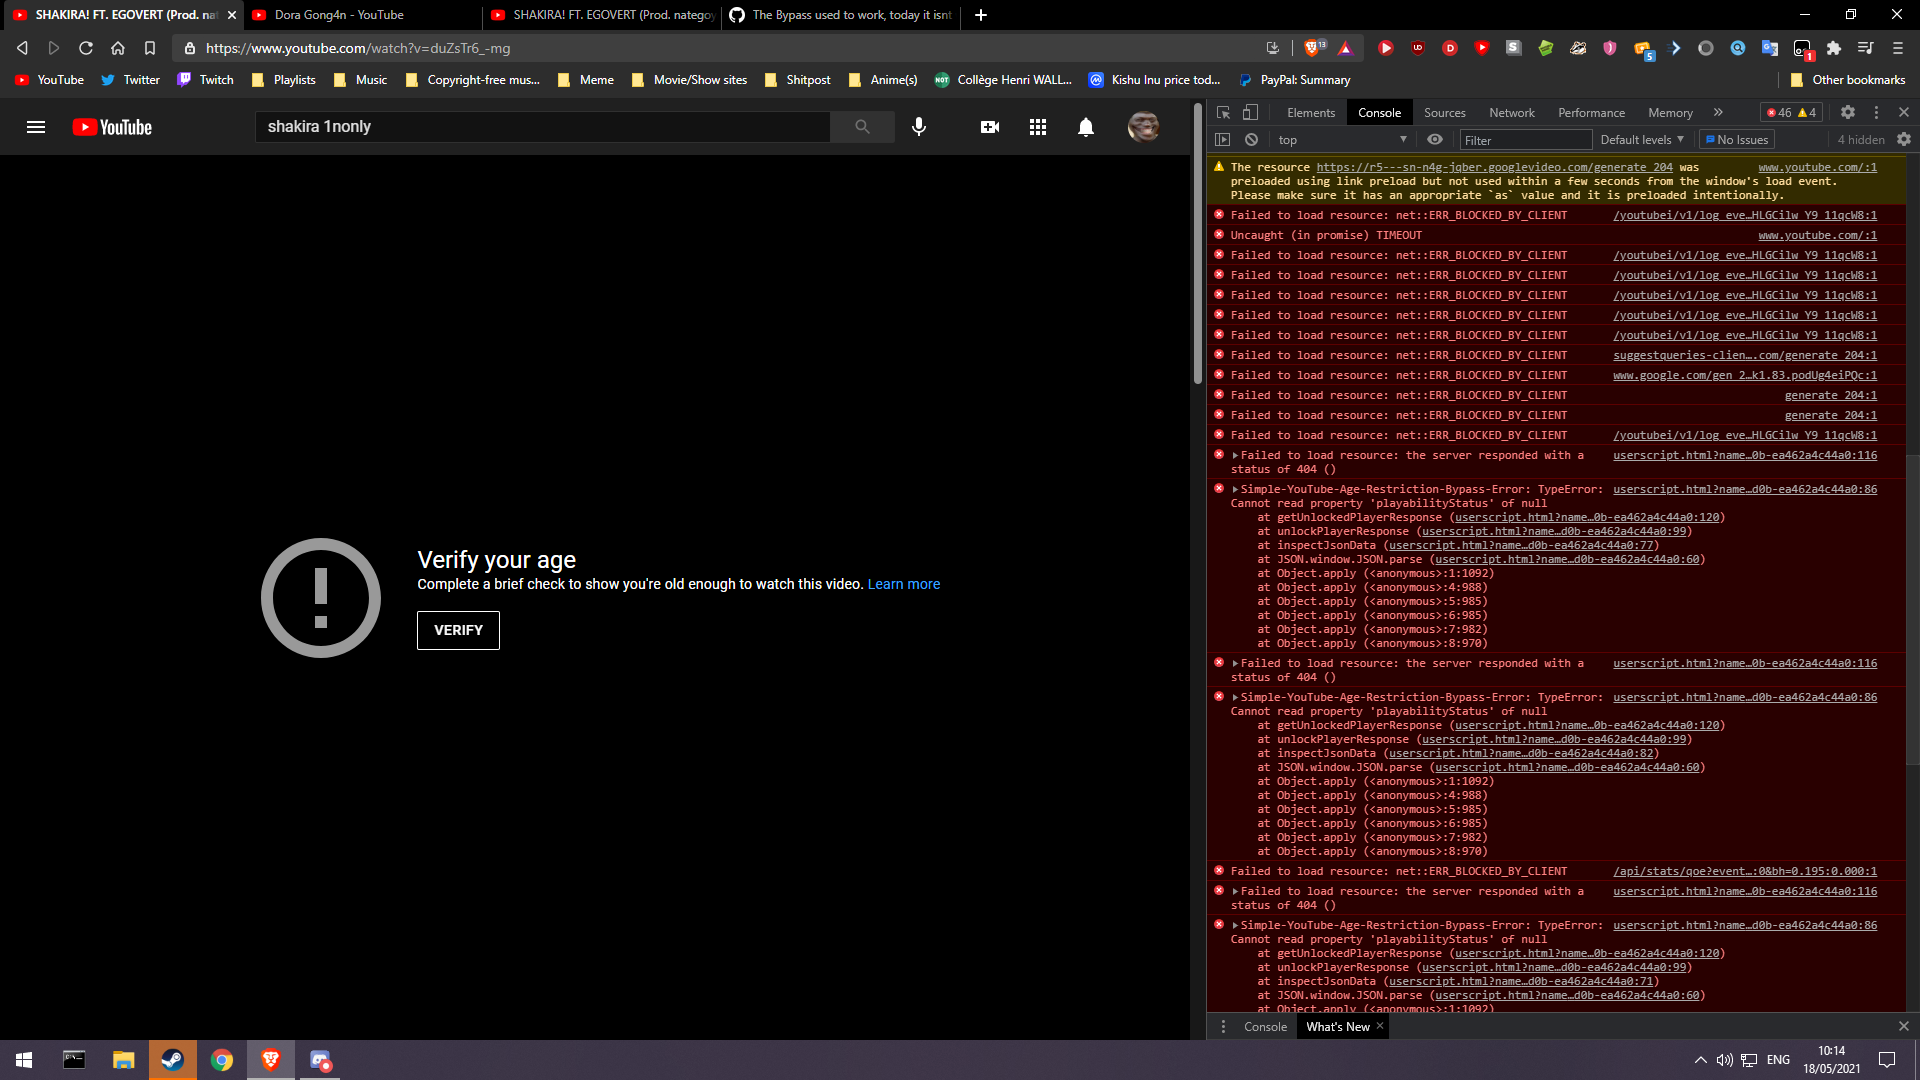Expand the JavaScript context dropdown labeled top
1920x1080 pixels.
(1340, 139)
